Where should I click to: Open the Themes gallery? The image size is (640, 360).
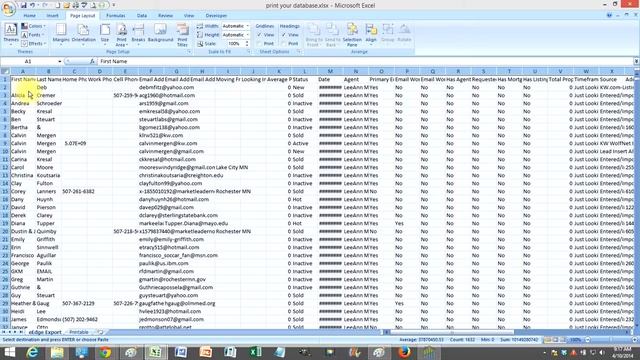[x=11, y=34]
